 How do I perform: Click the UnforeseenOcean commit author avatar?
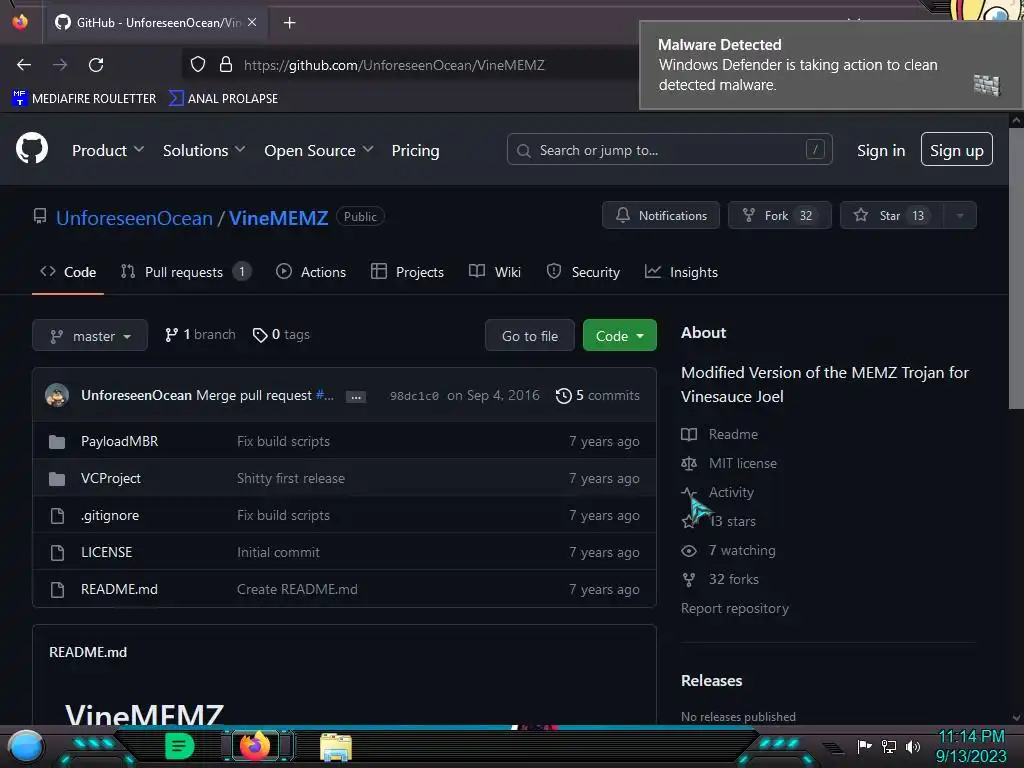point(57,395)
